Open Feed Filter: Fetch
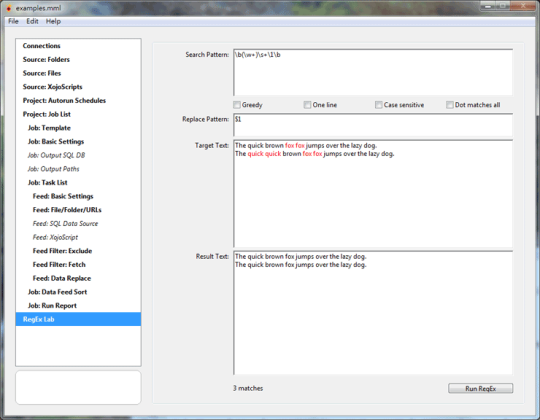Viewport: 540px width, 420px height. (78, 265)
